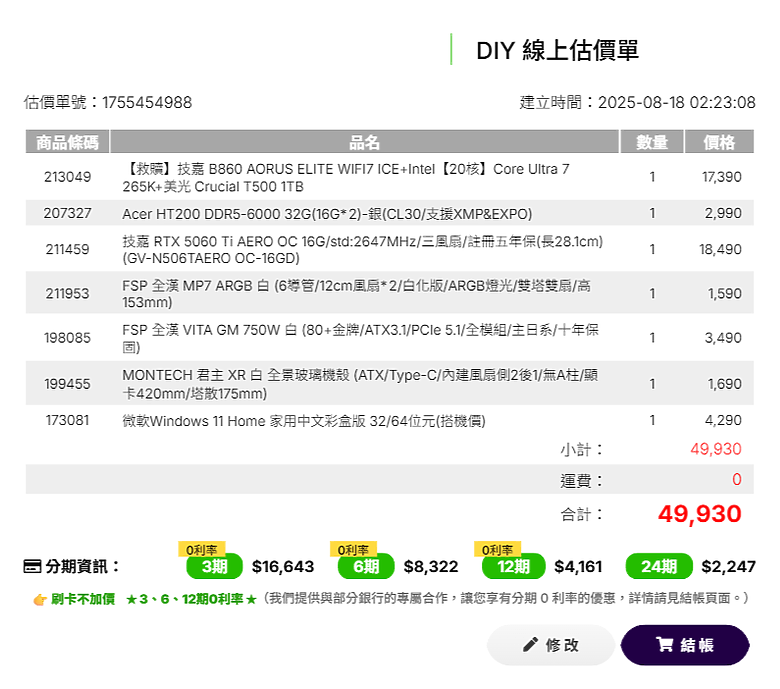
Task: Click barcode 213049
Action: 68,177
